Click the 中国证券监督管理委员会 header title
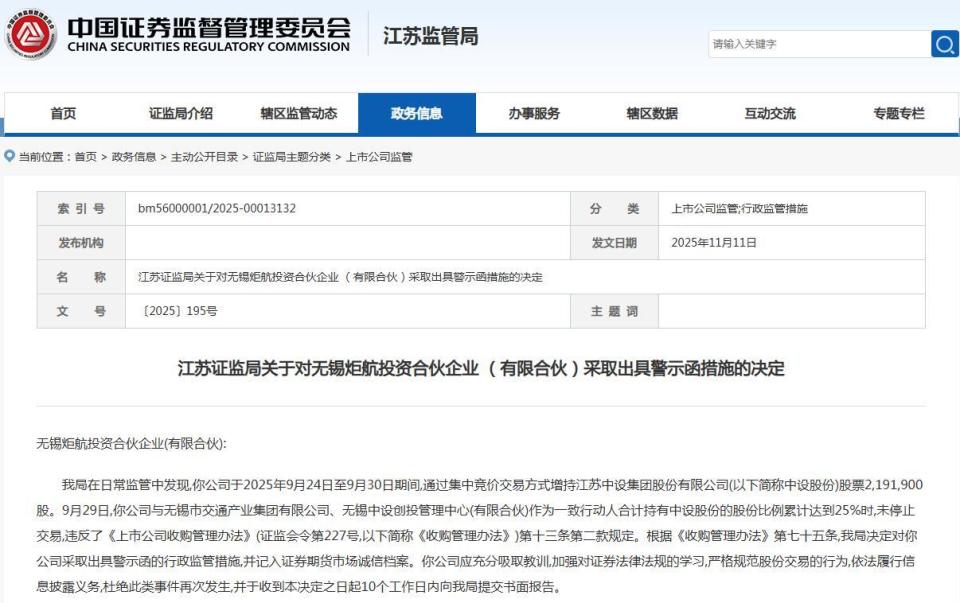The width and height of the screenshot is (960, 603). pos(211,26)
